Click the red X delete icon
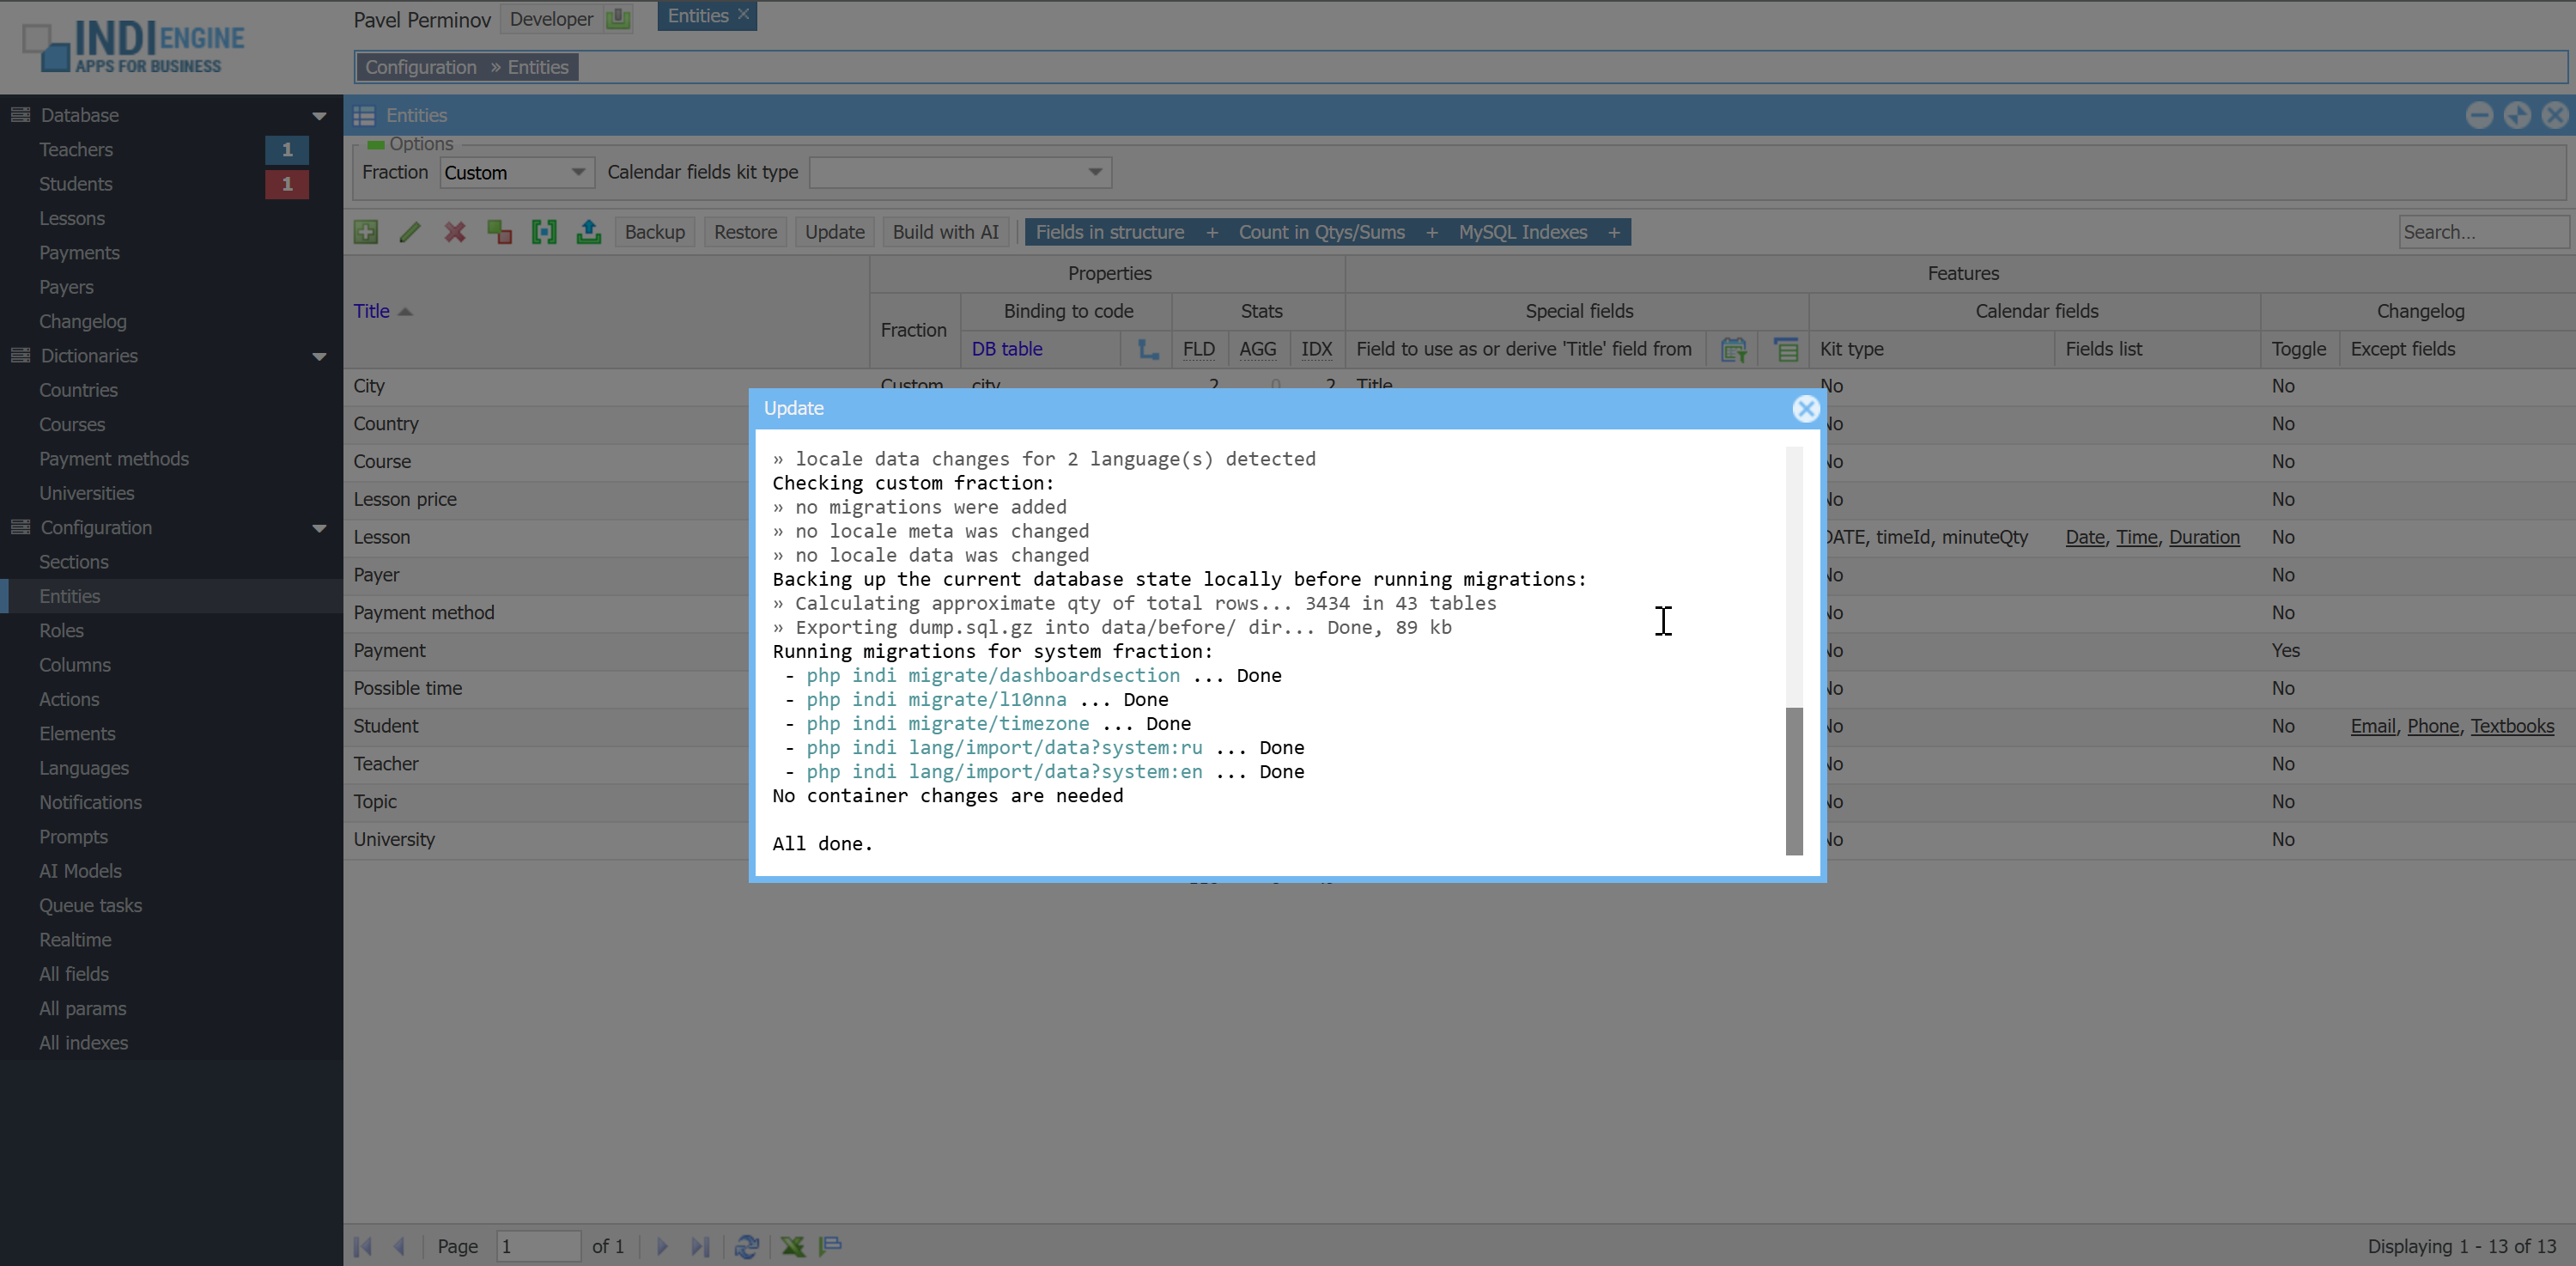This screenshot has height=1266, width=2576. (x=455, y=232)
